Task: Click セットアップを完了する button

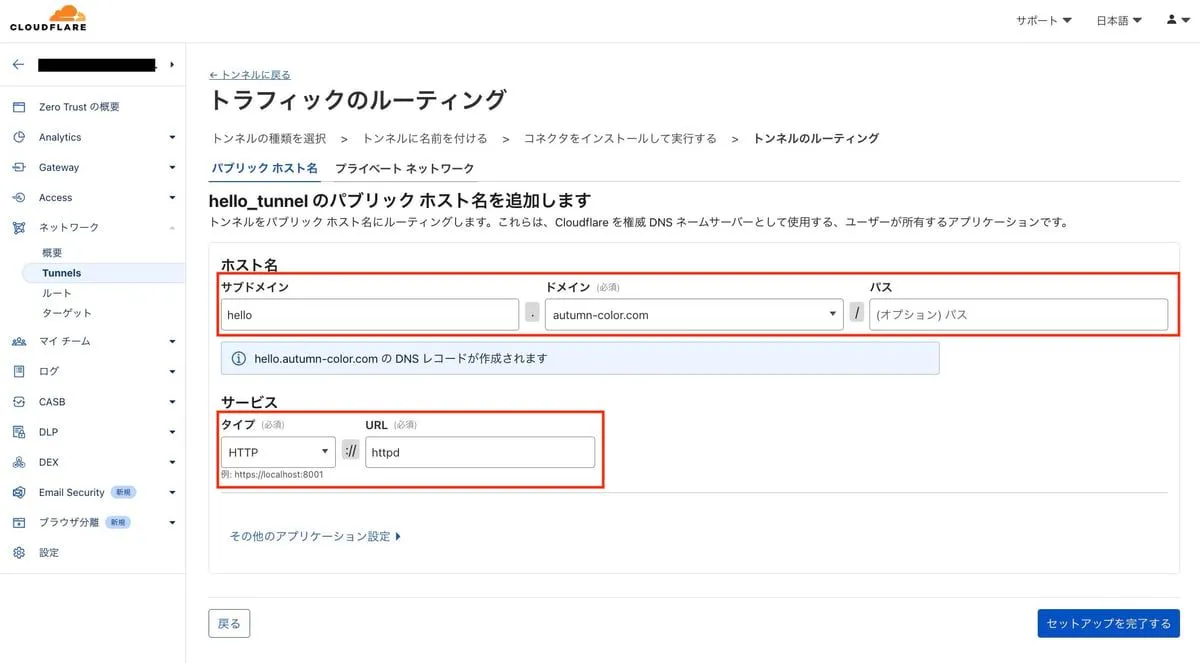Action: [x=1108, y=623]
